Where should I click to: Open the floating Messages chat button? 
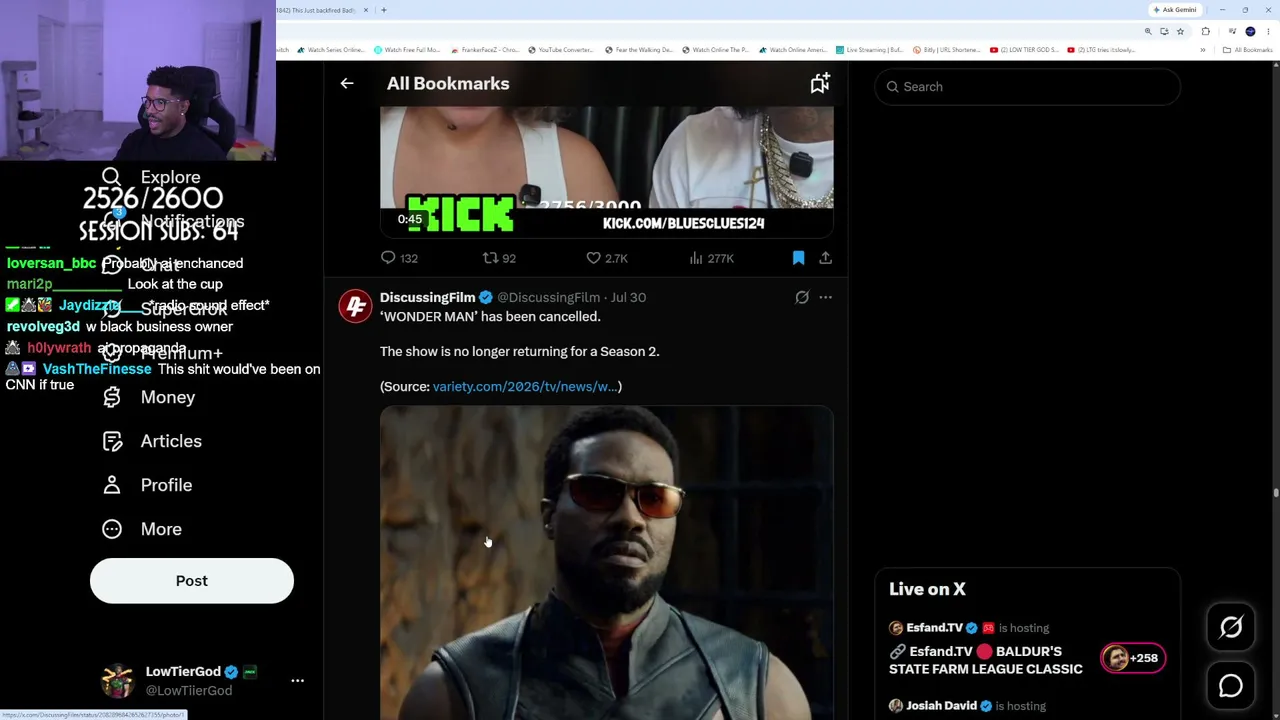tap(1231, 686)
